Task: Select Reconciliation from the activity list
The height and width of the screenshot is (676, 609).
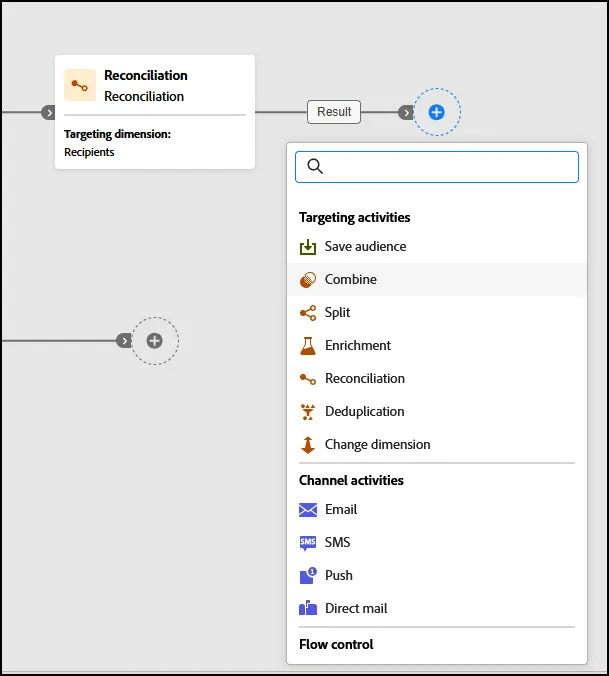Action: click(437, 379)
